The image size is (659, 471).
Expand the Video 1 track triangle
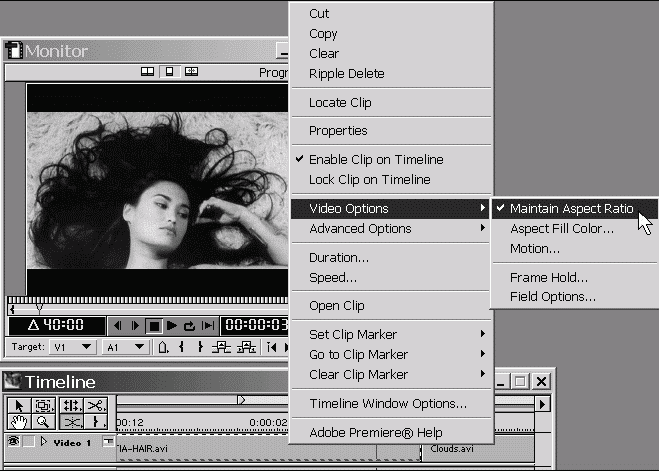(x=44, y=441)
